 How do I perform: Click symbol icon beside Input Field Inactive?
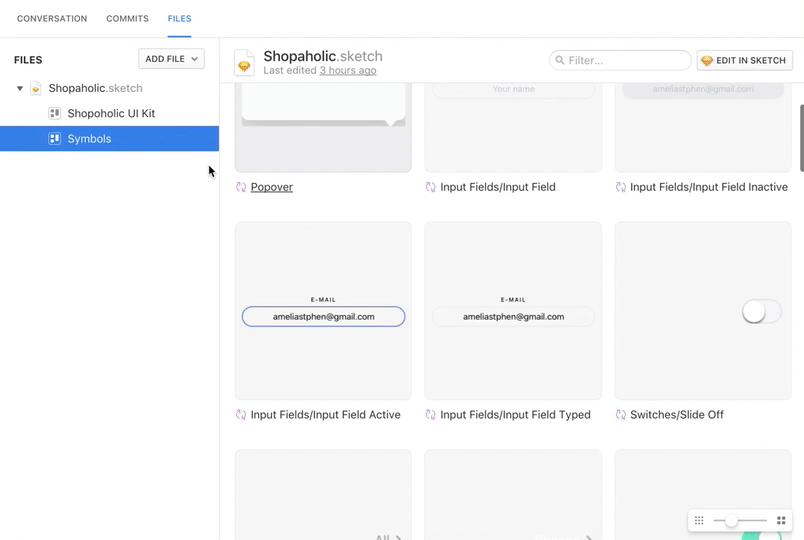pos(621,187)
